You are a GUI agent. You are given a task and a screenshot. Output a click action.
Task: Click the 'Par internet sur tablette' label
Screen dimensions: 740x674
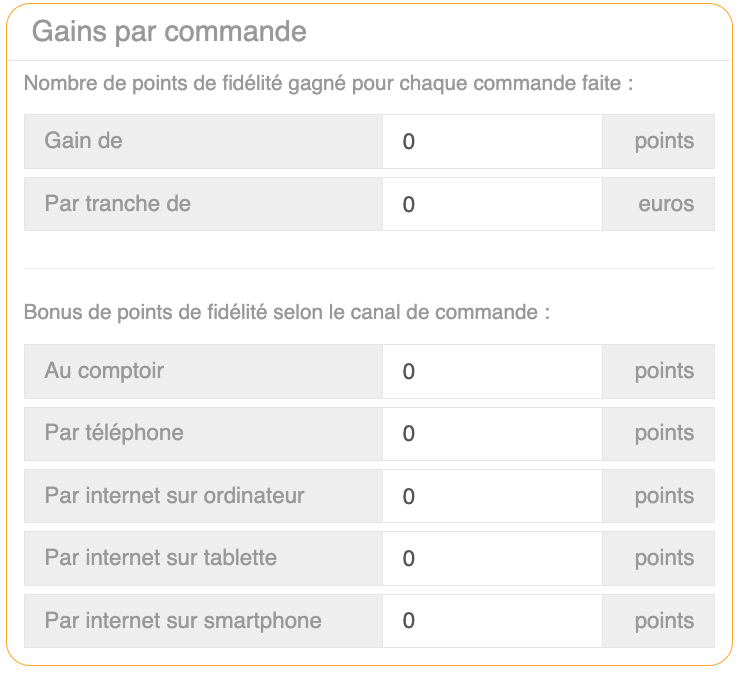(x=161, y=558)
